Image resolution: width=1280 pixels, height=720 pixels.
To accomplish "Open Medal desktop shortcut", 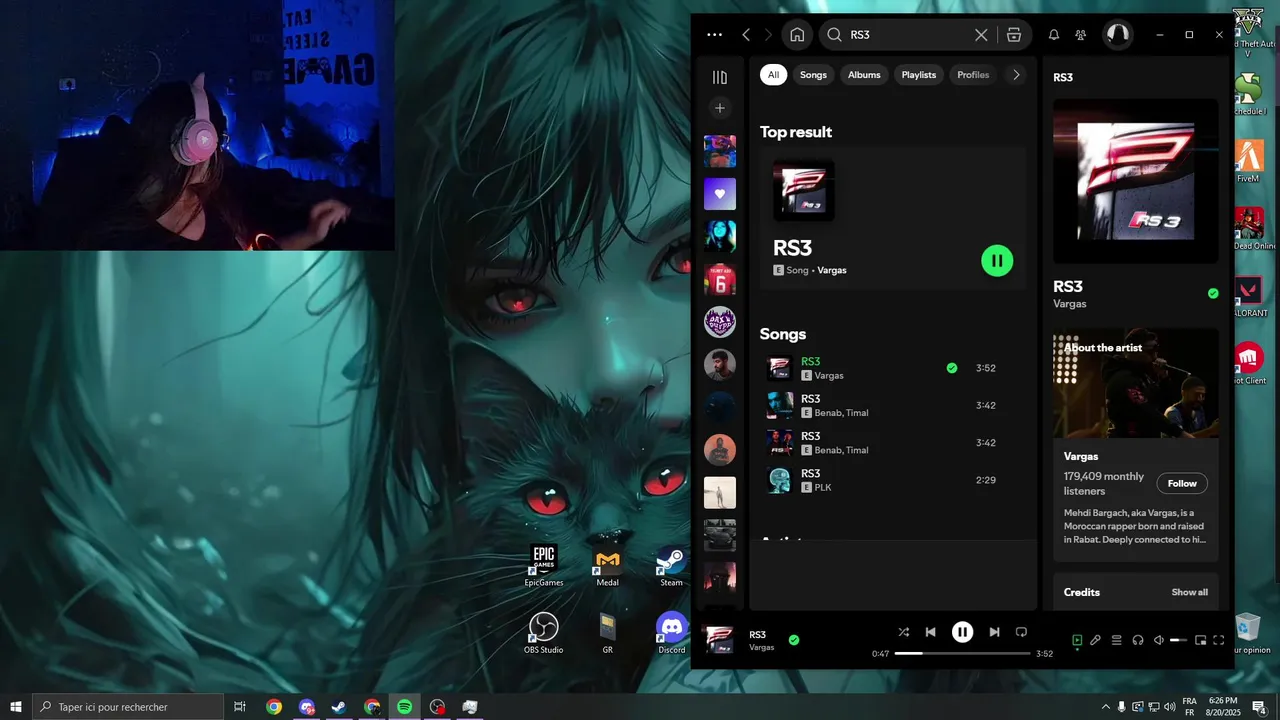I will click(x=608, y=566).
